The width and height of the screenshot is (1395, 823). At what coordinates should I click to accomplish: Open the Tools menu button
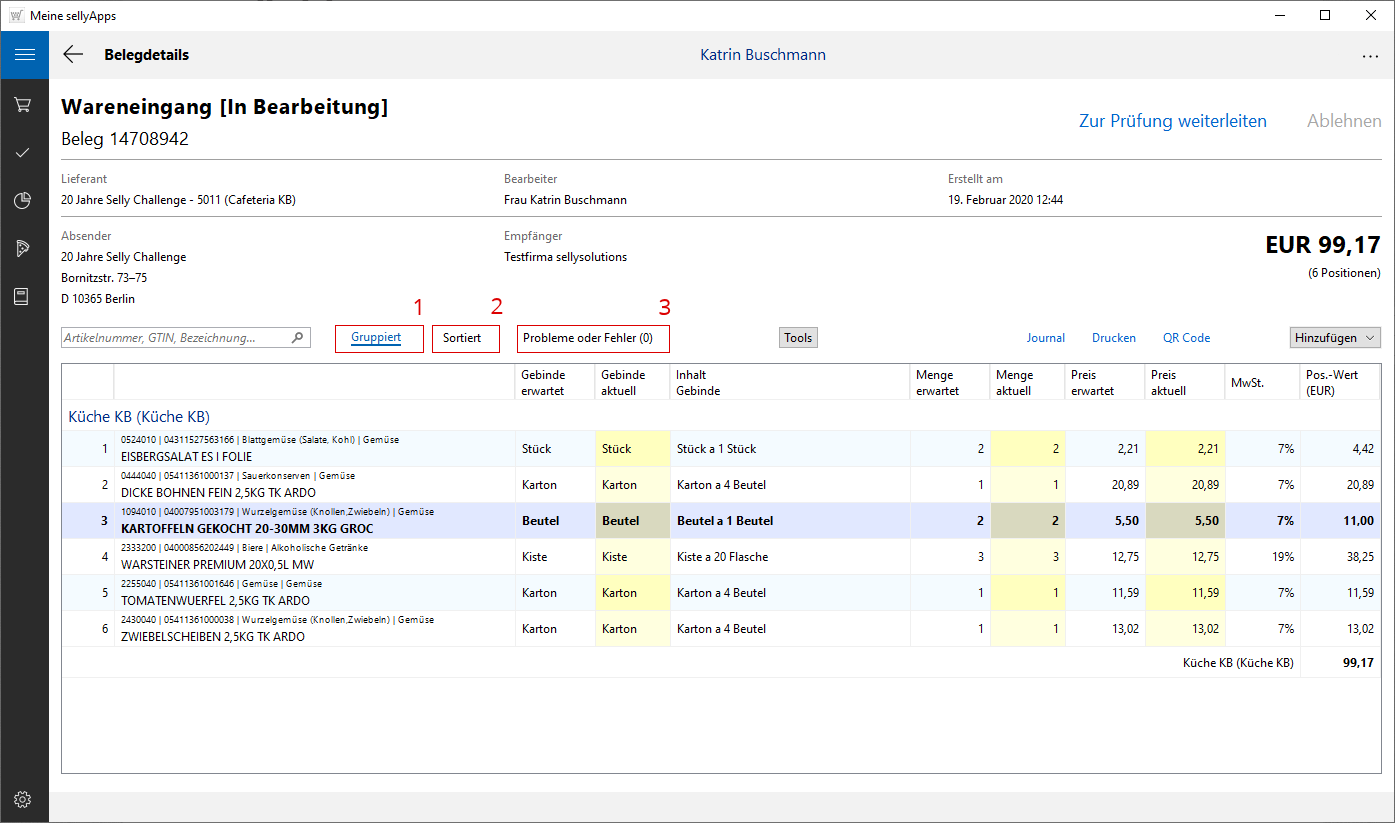click(798, 338)
